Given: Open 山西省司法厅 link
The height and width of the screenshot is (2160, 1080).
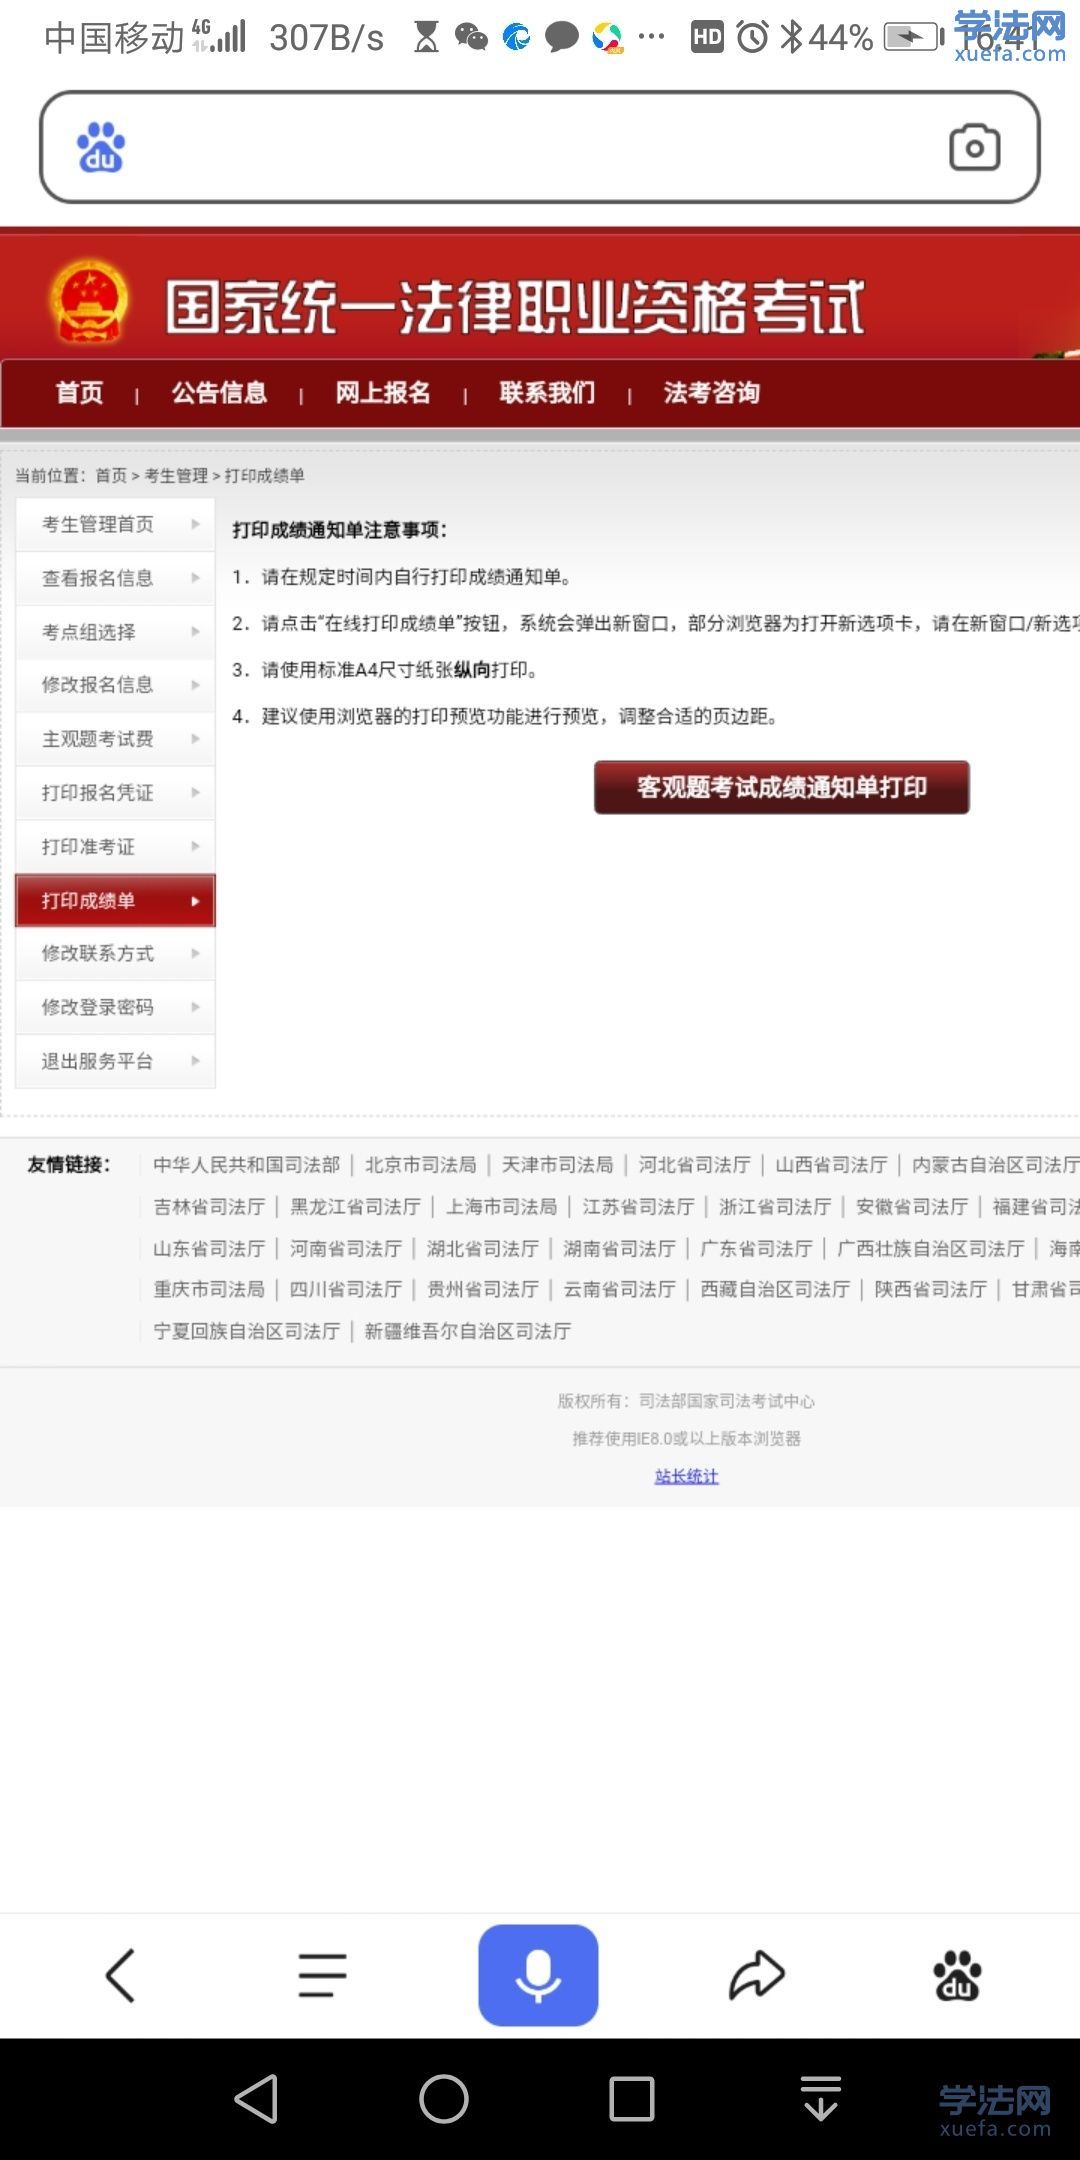Looking at the screenshot, I should pos(831,1165).
